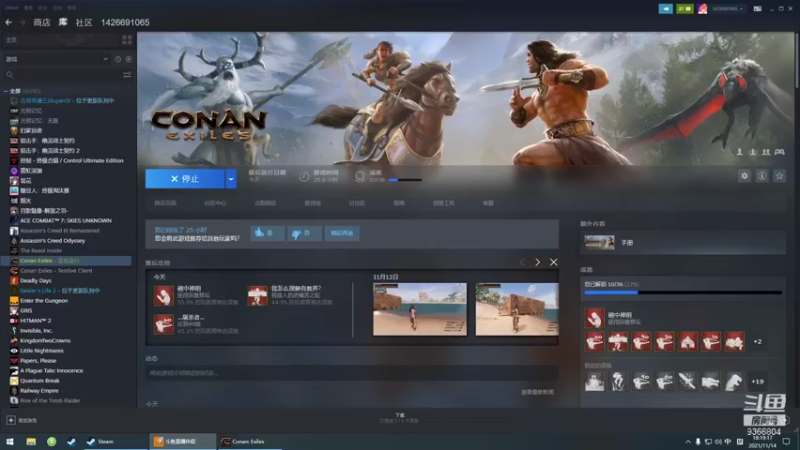800x450 pixels.
Task: Go to previous post-game summary page
Action: [522, 262]
